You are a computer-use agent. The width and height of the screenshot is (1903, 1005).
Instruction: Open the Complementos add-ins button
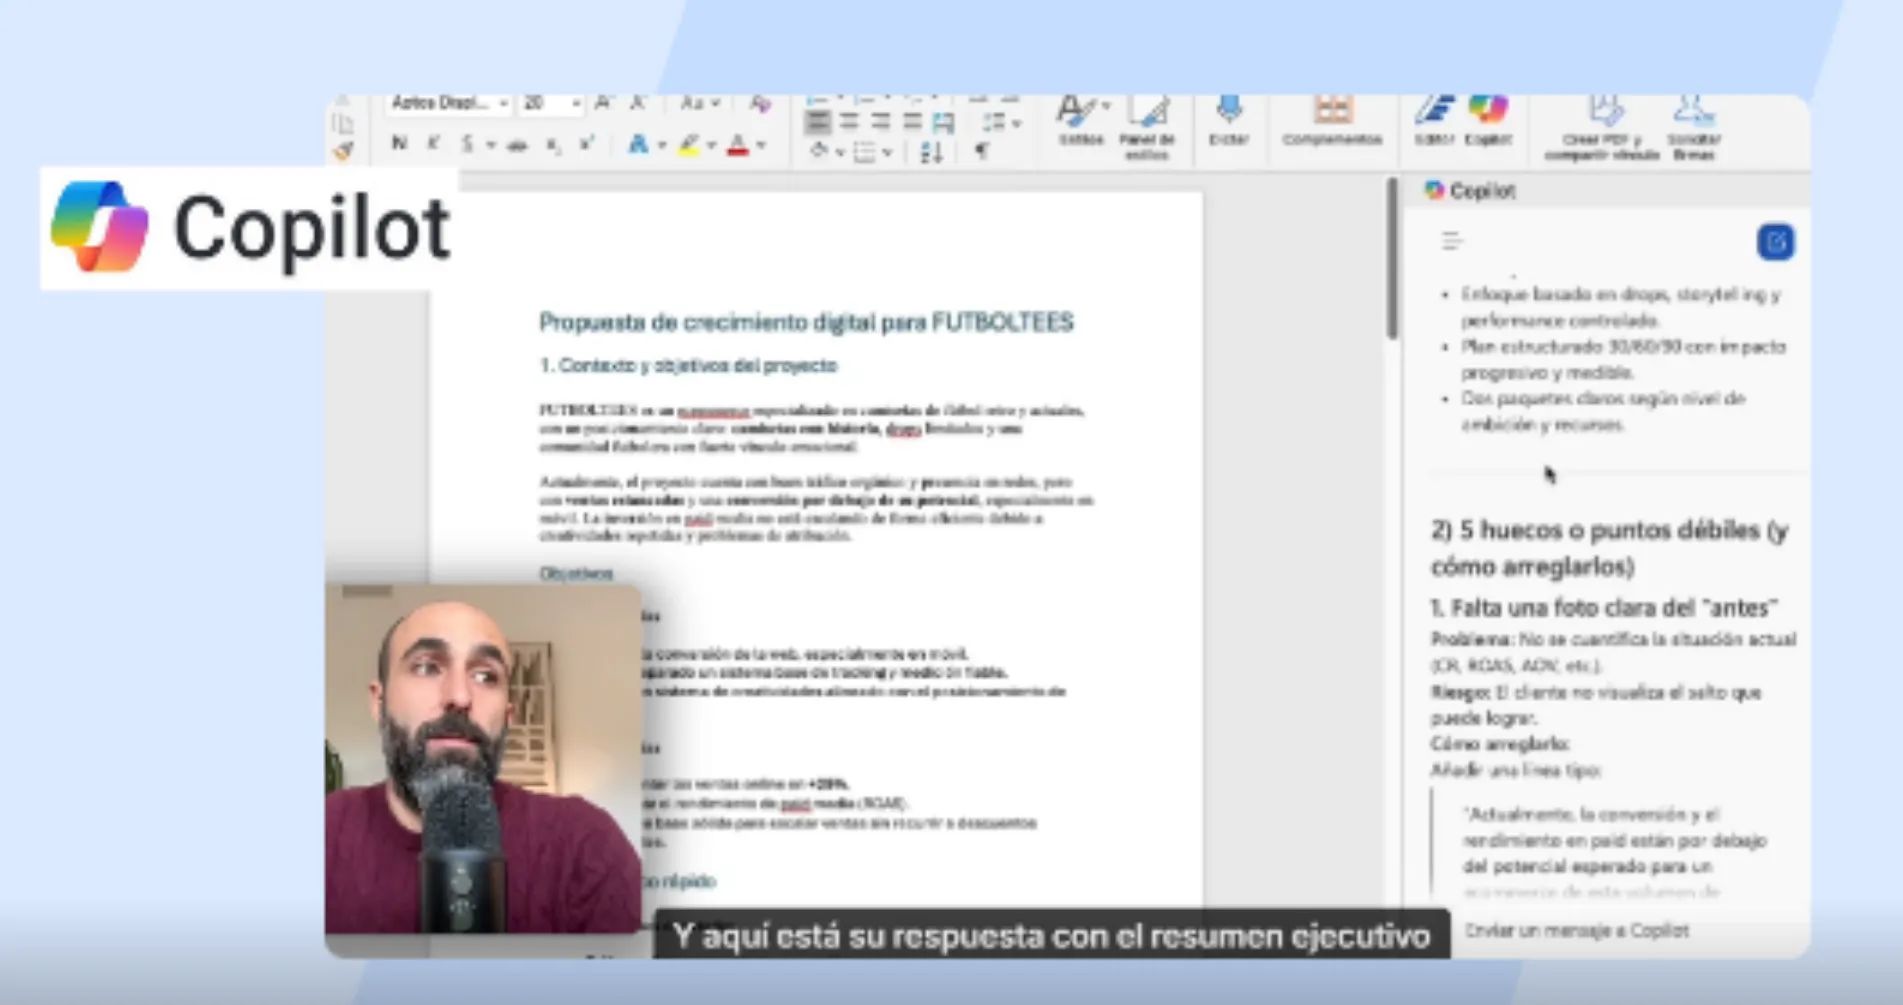(x=1332, y=119)
